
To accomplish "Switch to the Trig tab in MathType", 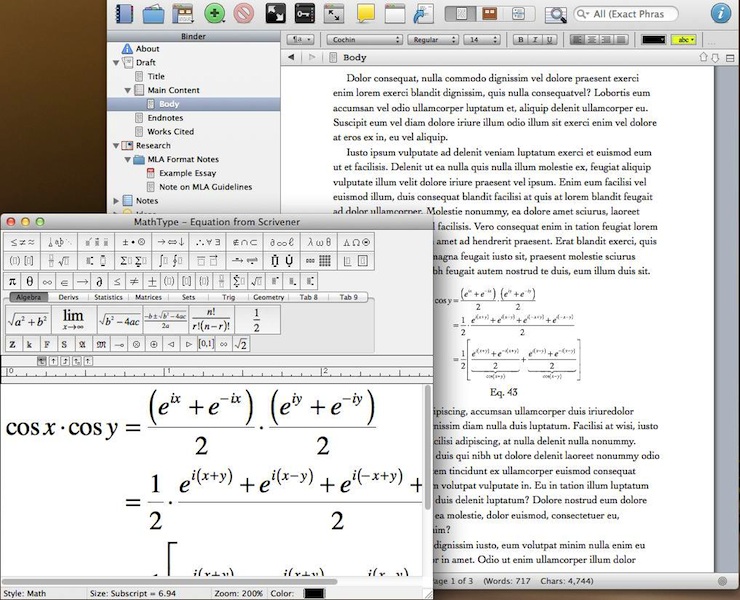I will [x=228, y=297].
